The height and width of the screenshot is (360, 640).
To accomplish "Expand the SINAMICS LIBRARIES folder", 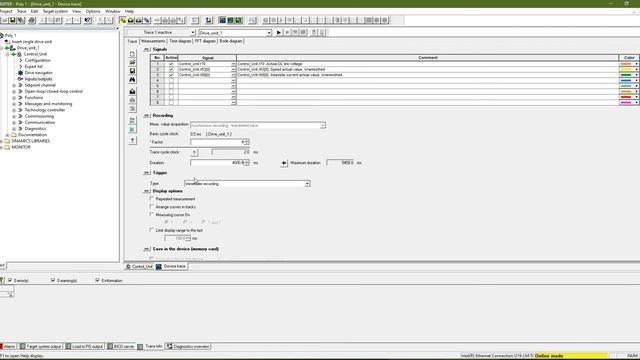I will tap(2, 141).
